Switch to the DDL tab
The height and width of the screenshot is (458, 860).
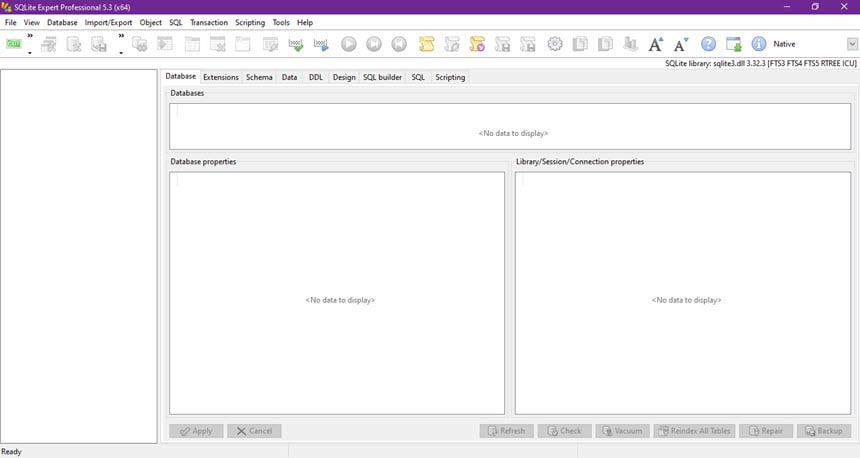[x=316, y=77]
